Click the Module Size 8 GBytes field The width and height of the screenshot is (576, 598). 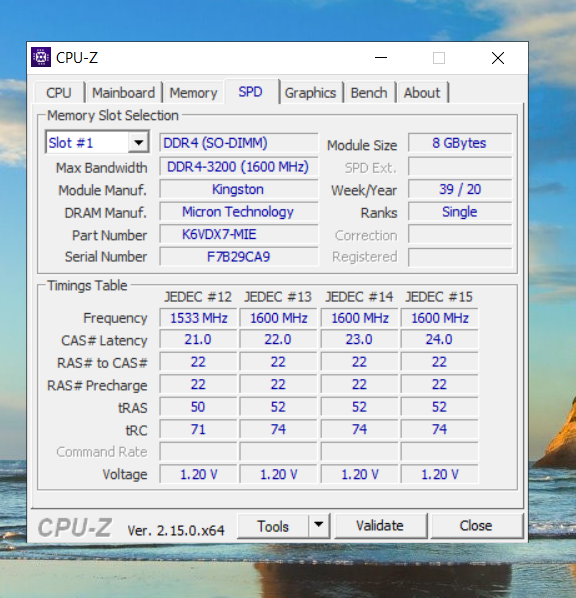tap(460, 143)
